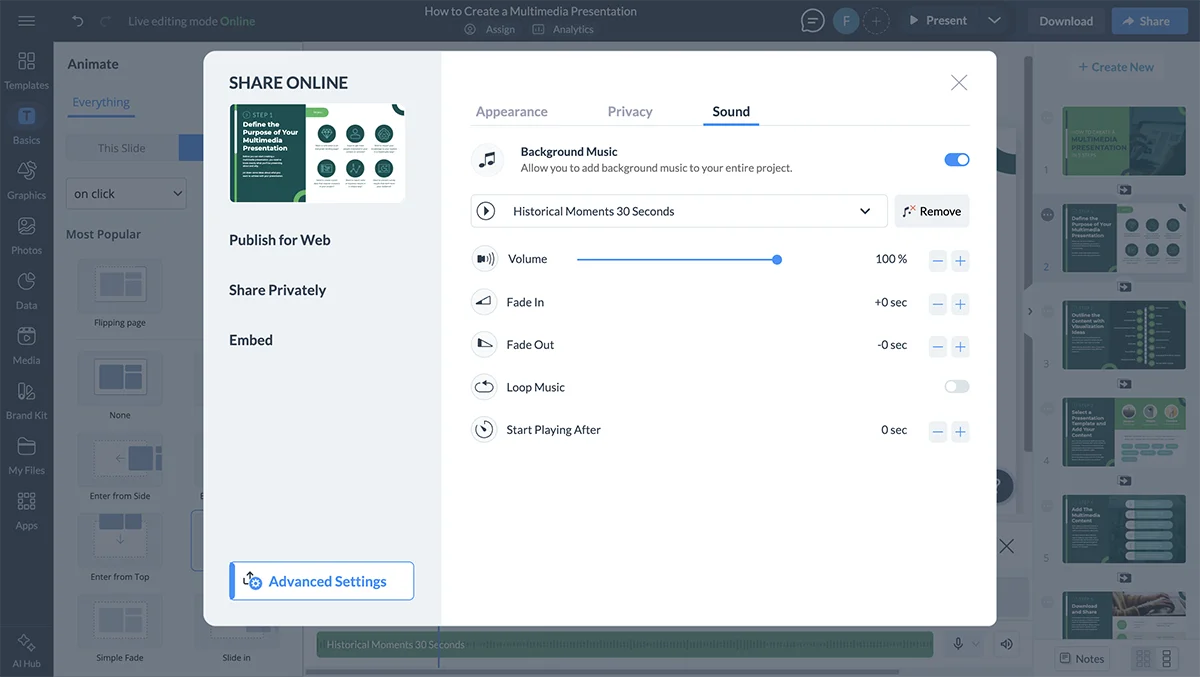Play the Historical Moments 30 Seconds preview
The image size is (1200, 677).
(486, 211)
